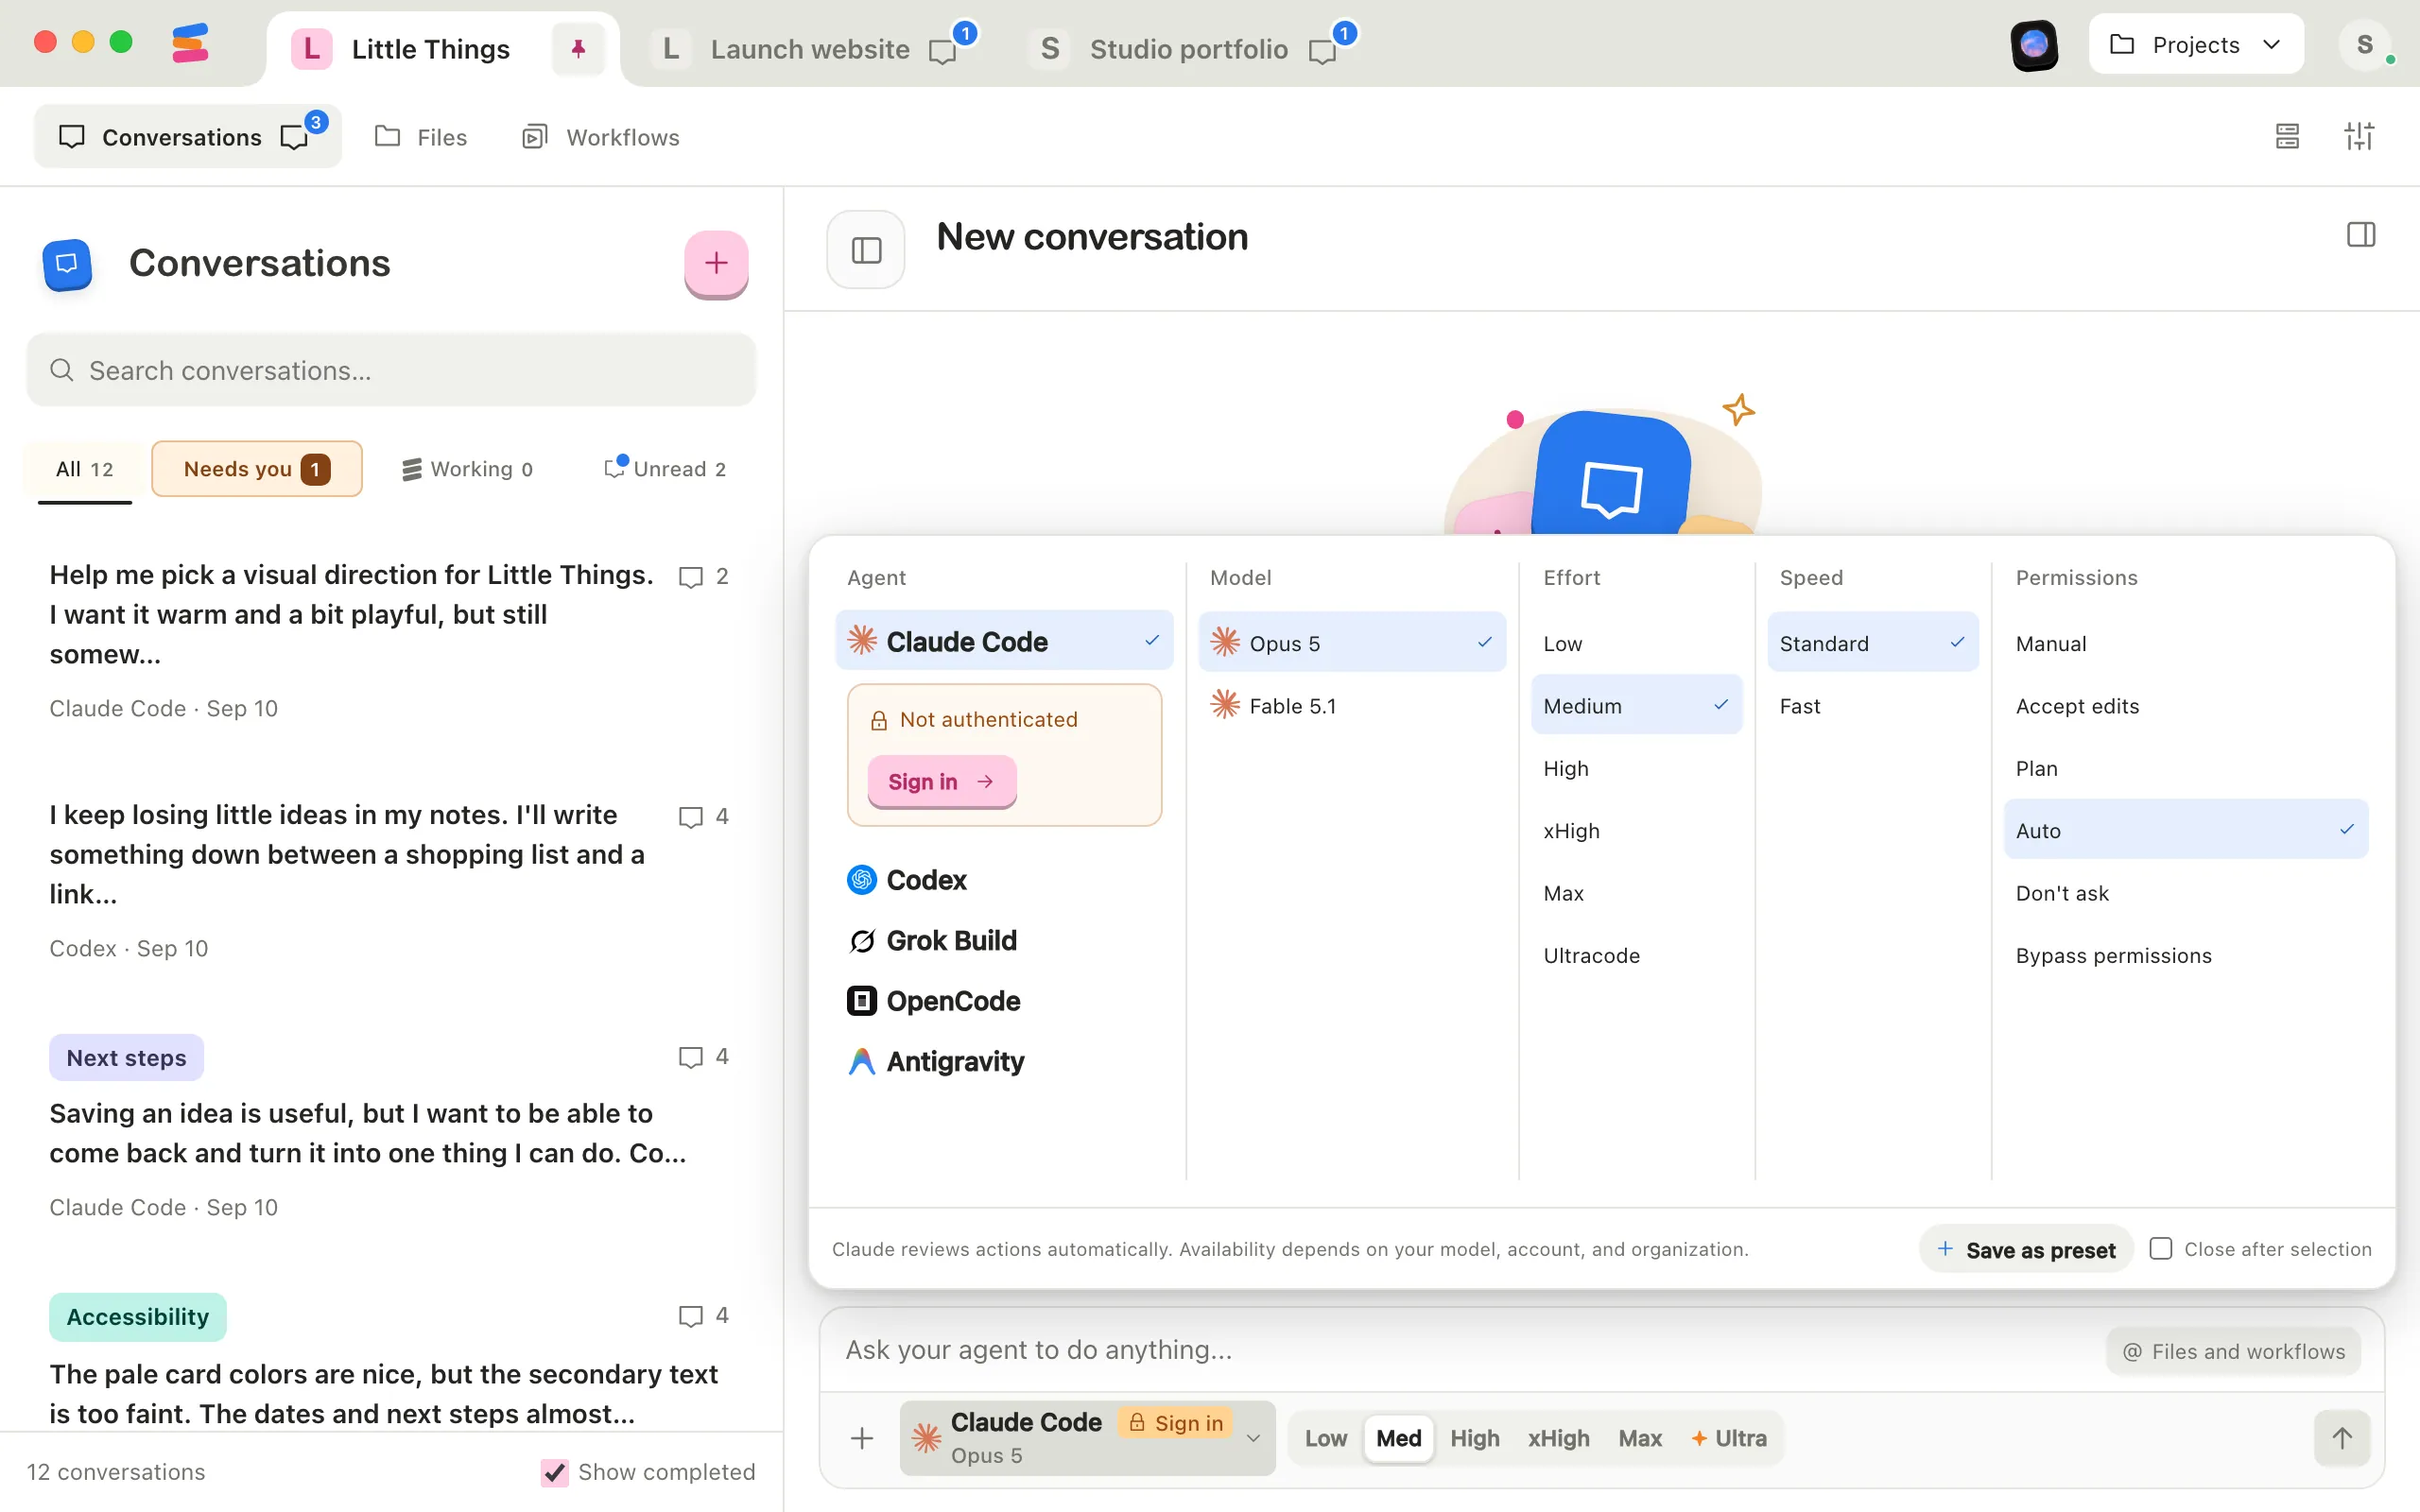
Task: Toggle the right sidebar panel icon
Action: (2361, 235)
